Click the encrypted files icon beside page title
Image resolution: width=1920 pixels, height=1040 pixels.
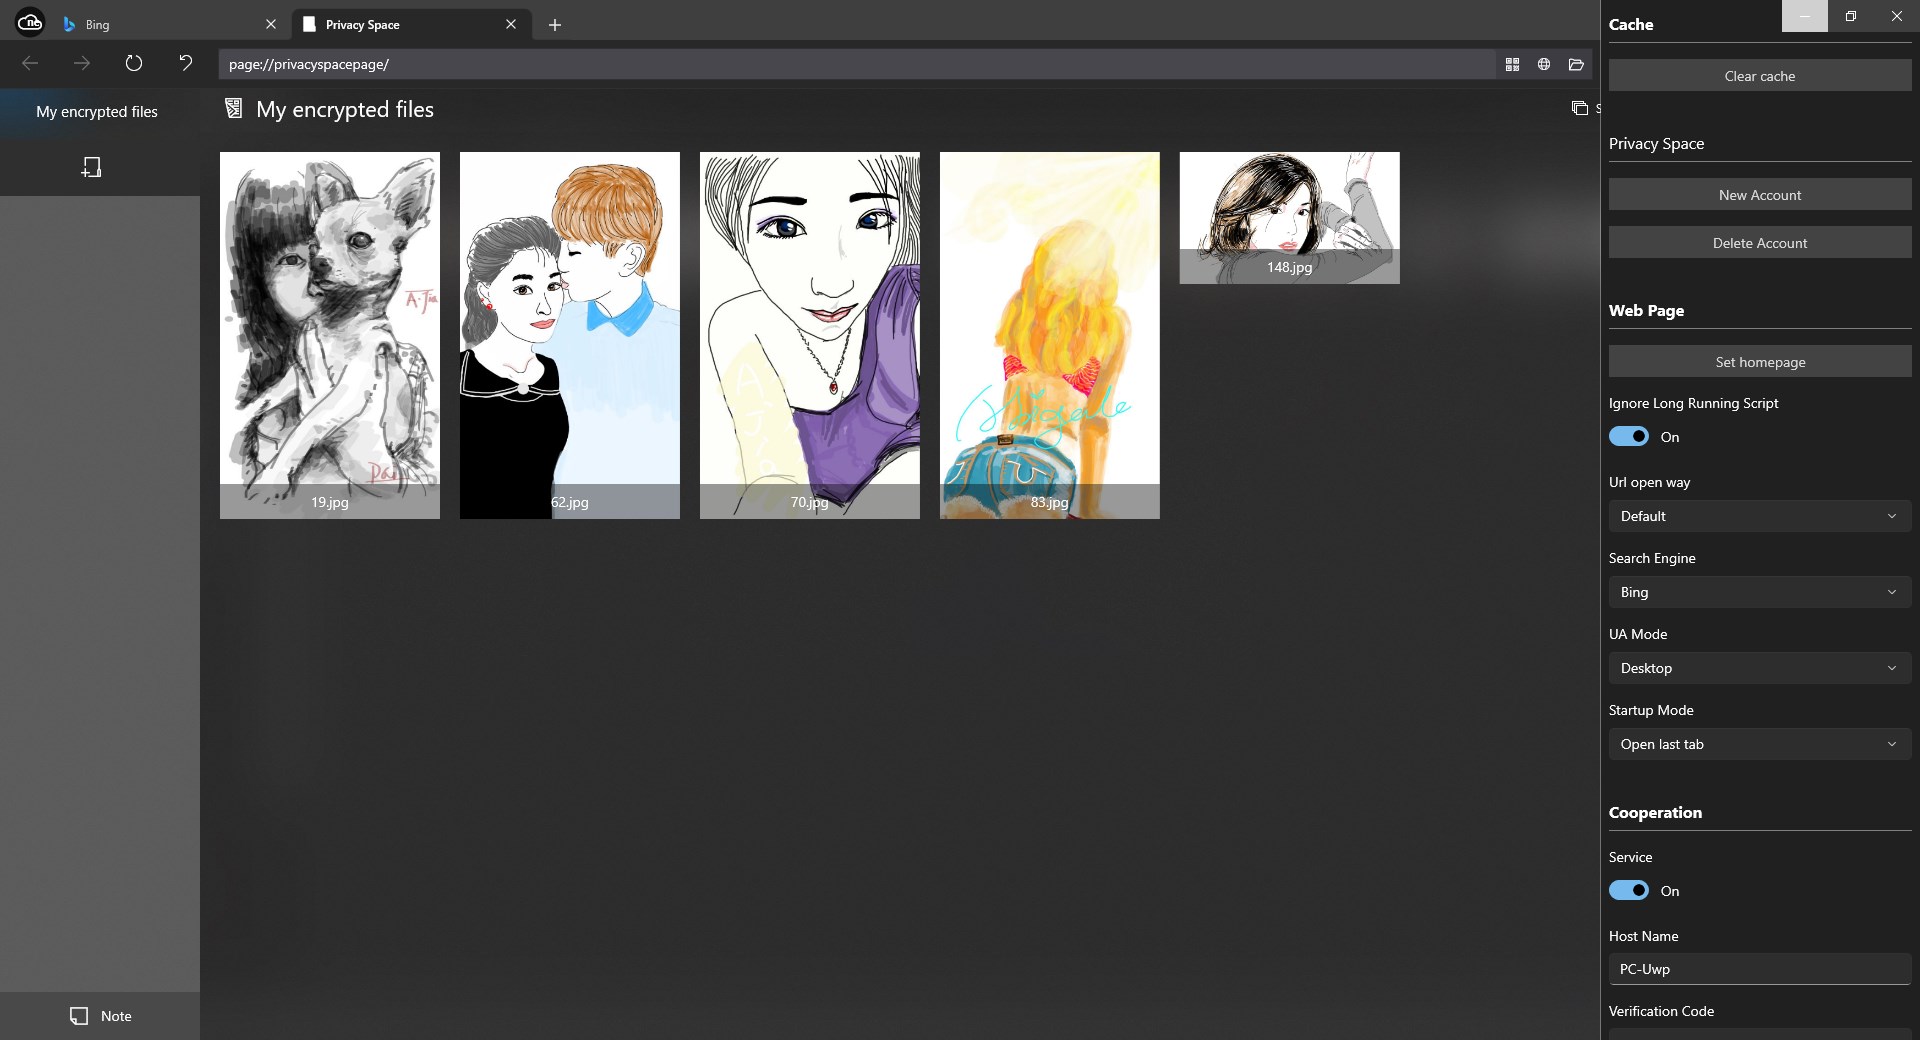point(233,108)
